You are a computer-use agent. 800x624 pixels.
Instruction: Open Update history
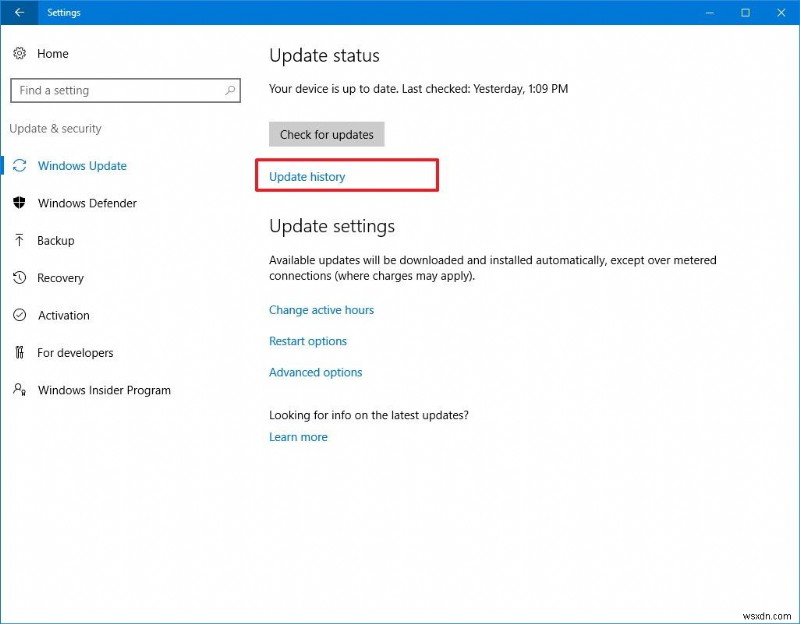coord(306,176)
